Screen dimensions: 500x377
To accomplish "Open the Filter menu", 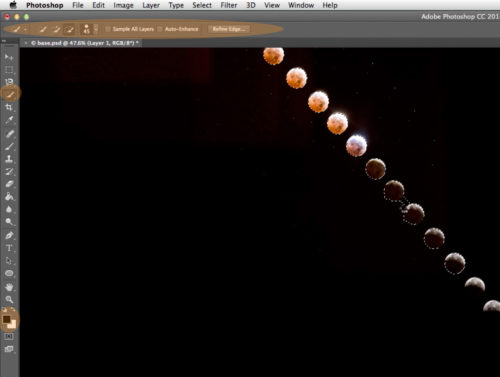I will pos(229,5).
